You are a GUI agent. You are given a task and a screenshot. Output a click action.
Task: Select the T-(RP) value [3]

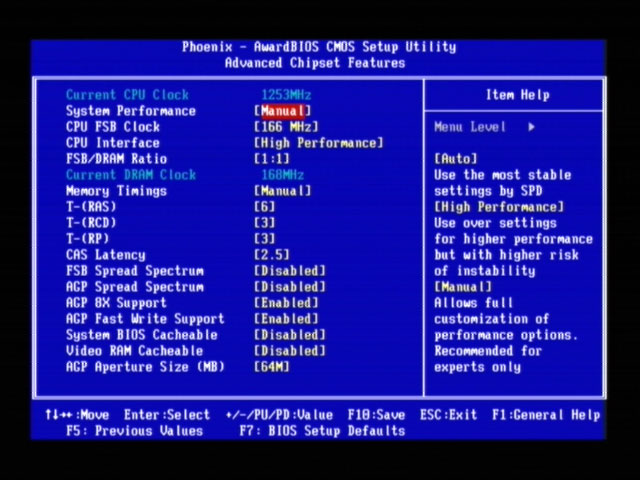[x=264, y=239]
